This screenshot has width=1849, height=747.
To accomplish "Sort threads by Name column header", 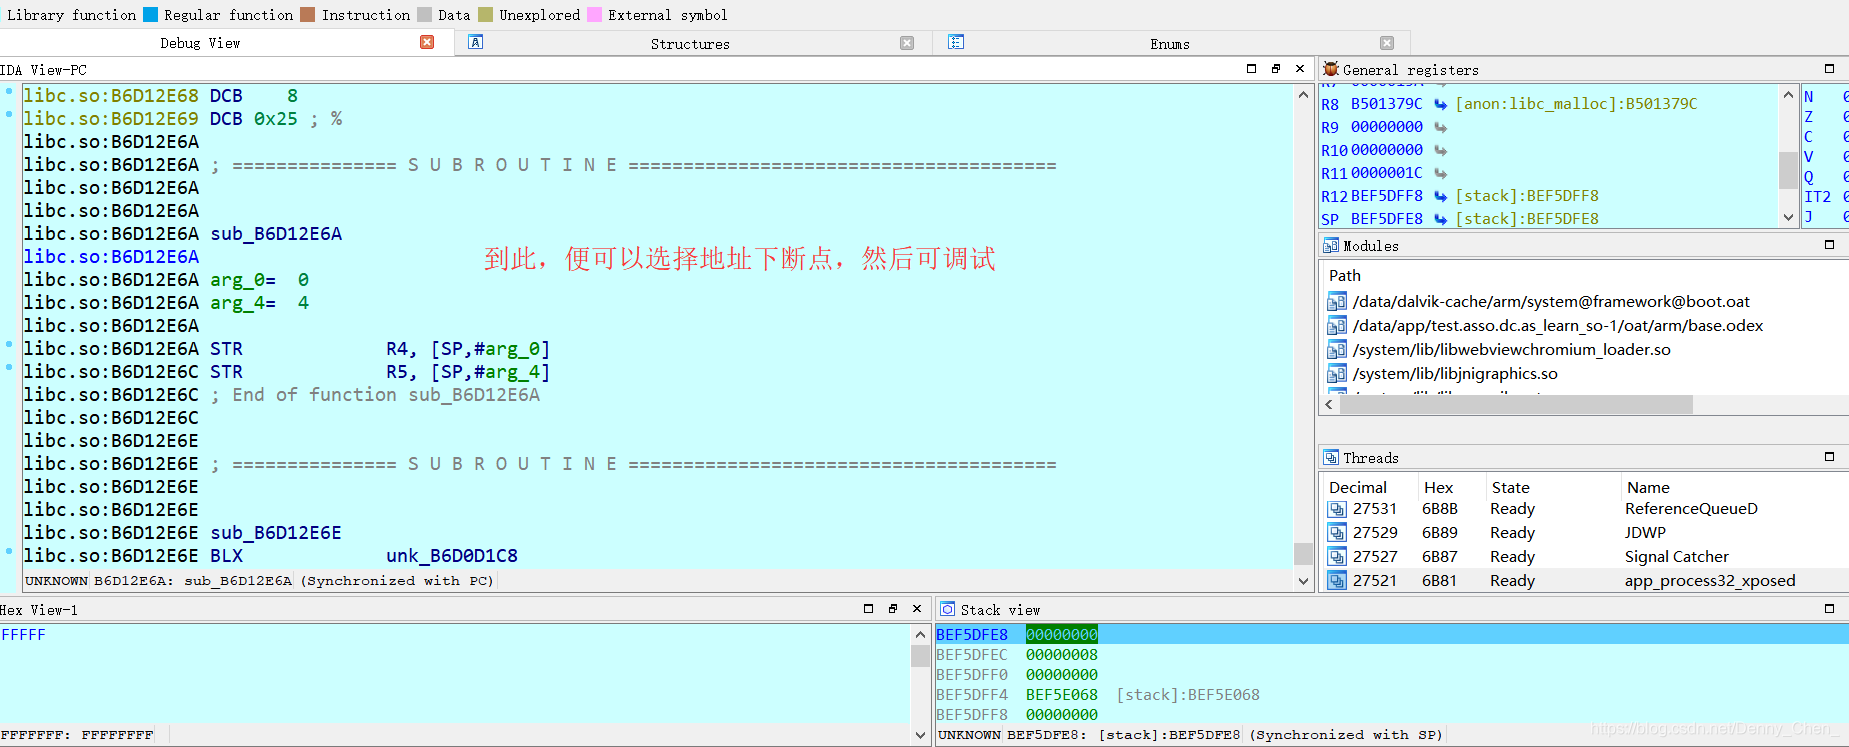I will (x=1648, y=488).
